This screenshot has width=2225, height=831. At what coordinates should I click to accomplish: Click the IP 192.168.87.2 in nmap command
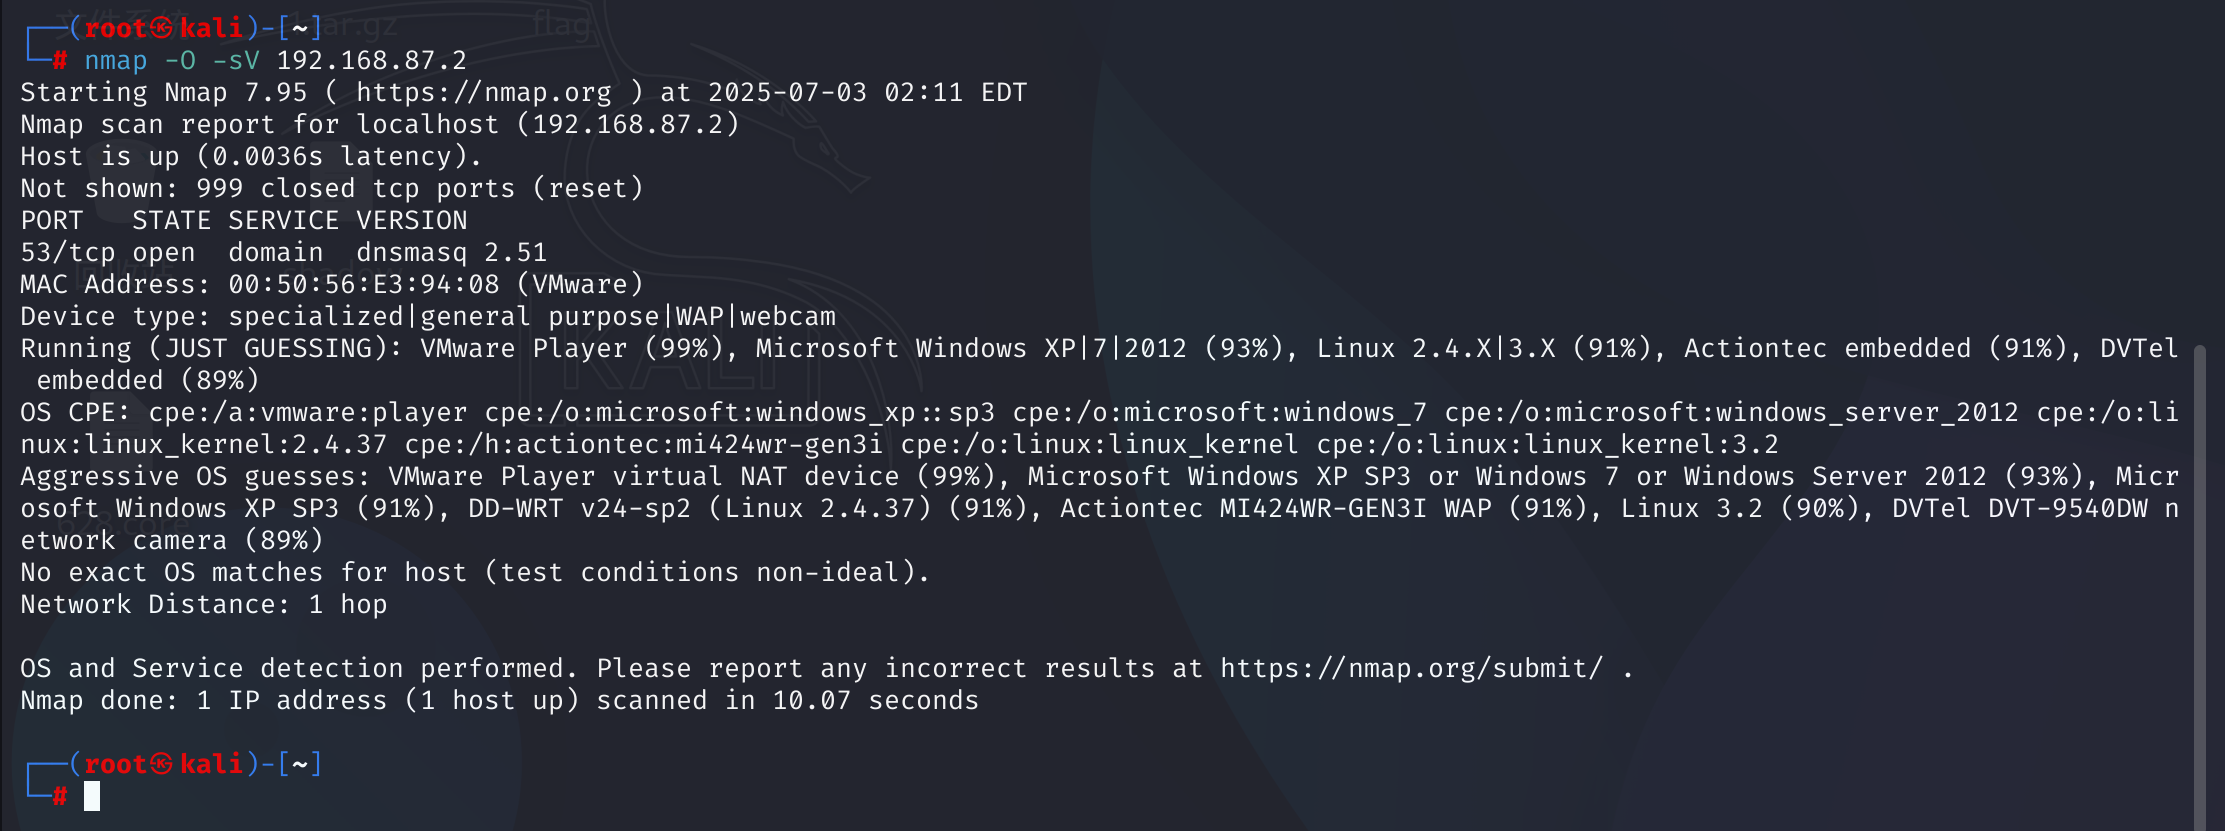(372, 60)
